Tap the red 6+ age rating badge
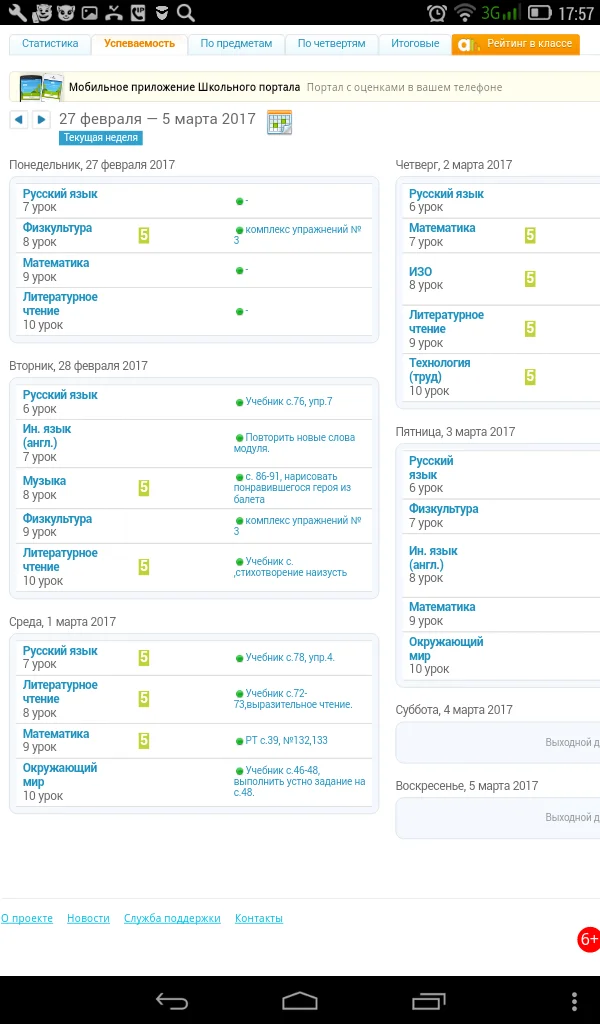This screenshot has width=600, height=1024. [x=588, y=939]
